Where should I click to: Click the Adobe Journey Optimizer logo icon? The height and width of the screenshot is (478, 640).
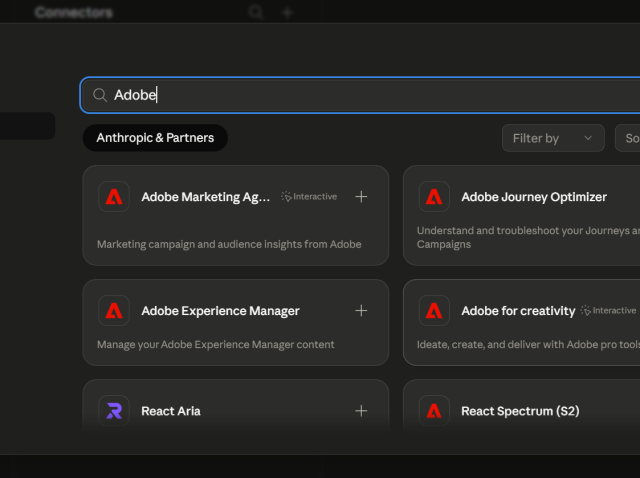point(434,197)
